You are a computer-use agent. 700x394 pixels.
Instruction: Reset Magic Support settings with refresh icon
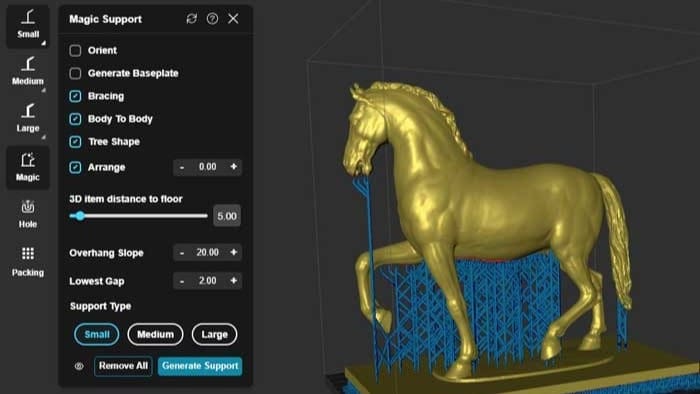click(192, 18)
